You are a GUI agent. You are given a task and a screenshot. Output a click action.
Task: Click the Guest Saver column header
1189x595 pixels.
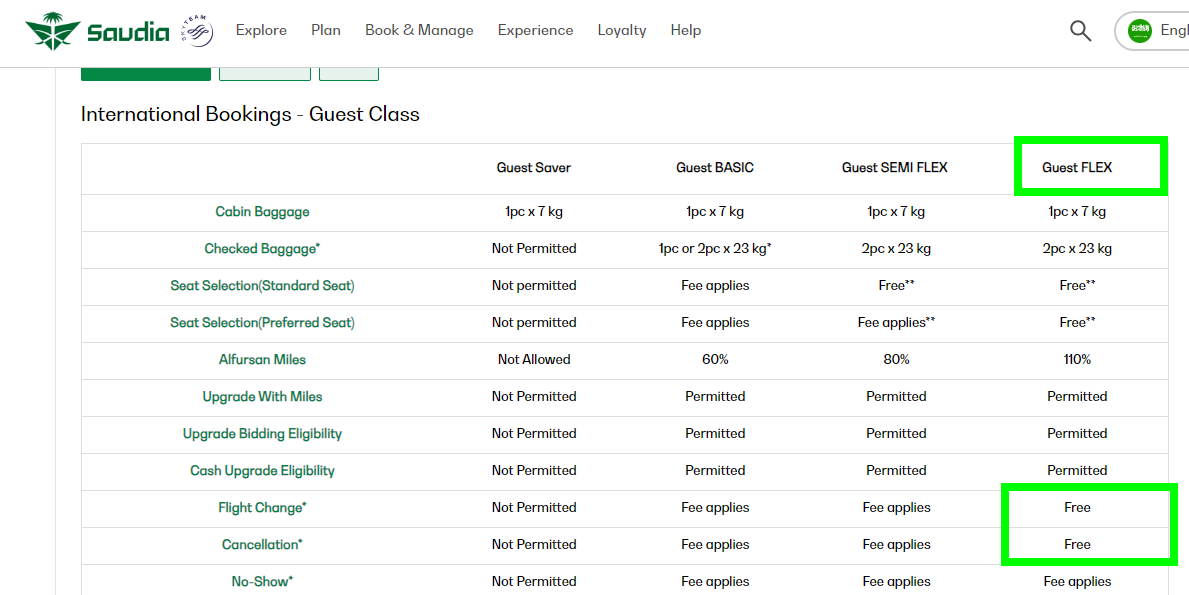click(x=534, y=168)
